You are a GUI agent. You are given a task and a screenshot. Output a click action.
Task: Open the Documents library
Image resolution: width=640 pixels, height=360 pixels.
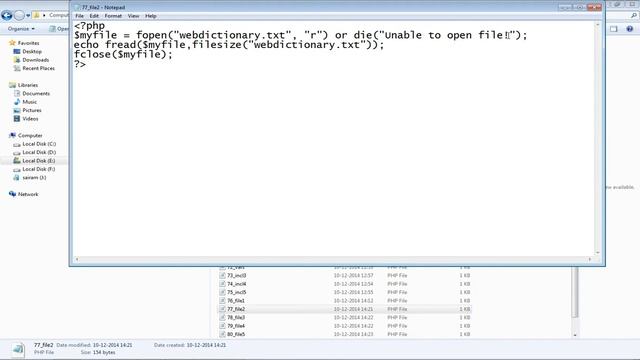tap(36, 93)
